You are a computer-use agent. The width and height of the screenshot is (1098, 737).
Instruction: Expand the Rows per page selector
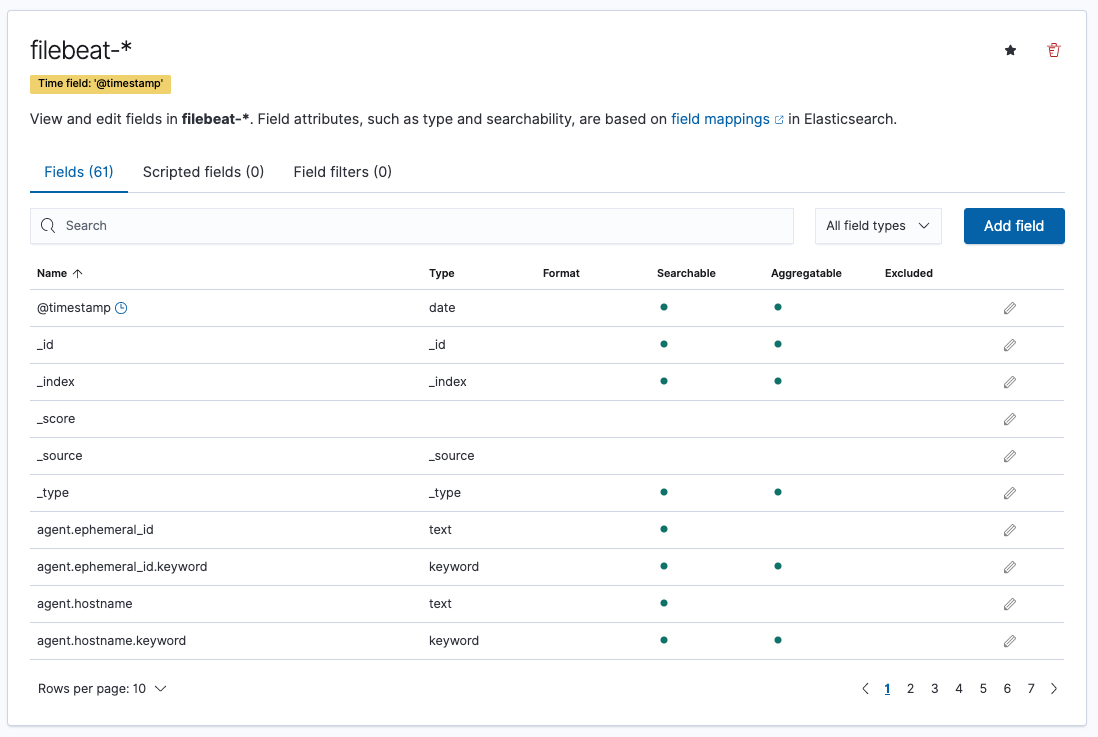click(102, 688)
